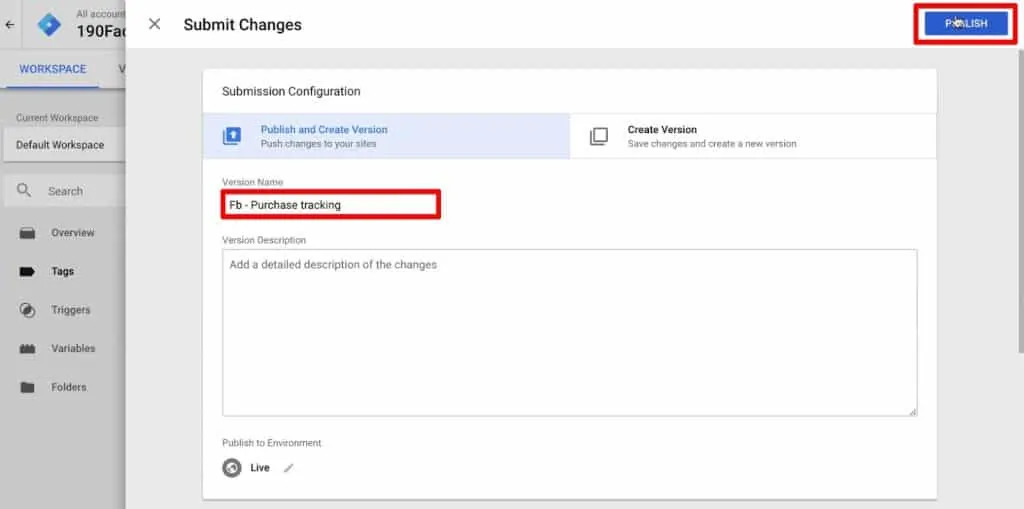
Task: Click the Create Version stack icon
Action: [x=598, y=137]
